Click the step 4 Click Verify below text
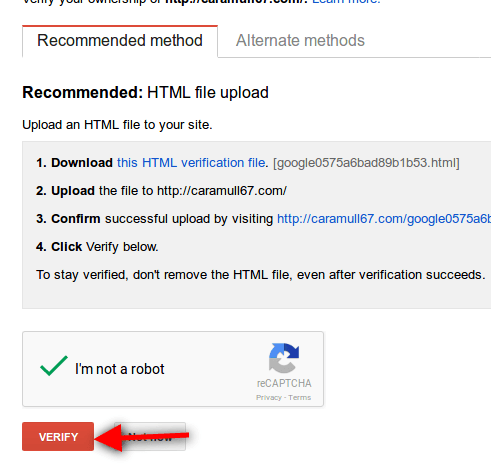491x474 pixels. pyautogui.click(x=97, y=247)
